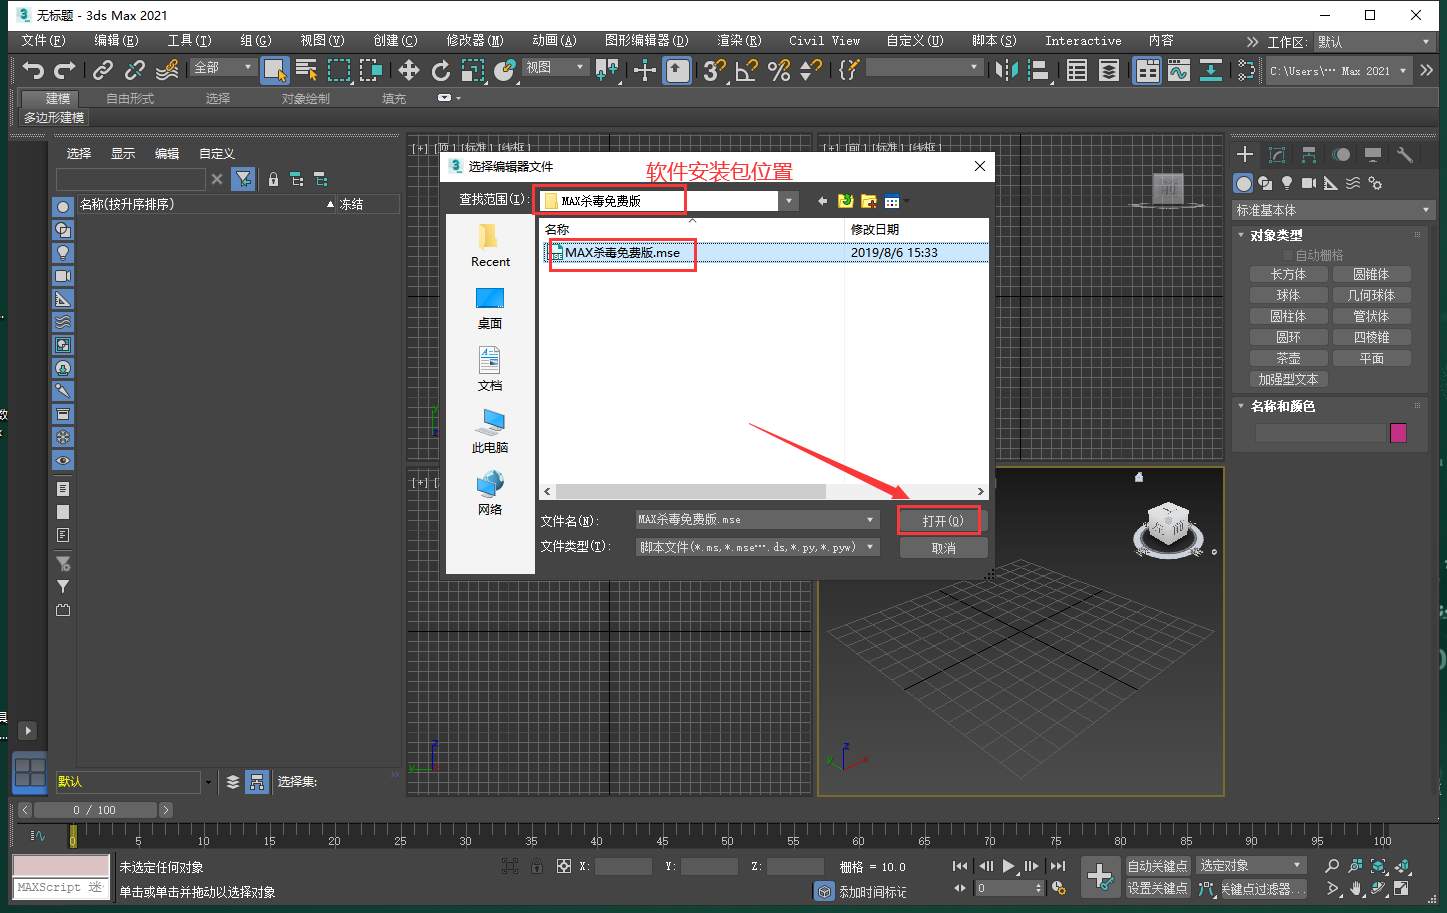Open the 工作区 默认 dropdown

click(1373, 42)
